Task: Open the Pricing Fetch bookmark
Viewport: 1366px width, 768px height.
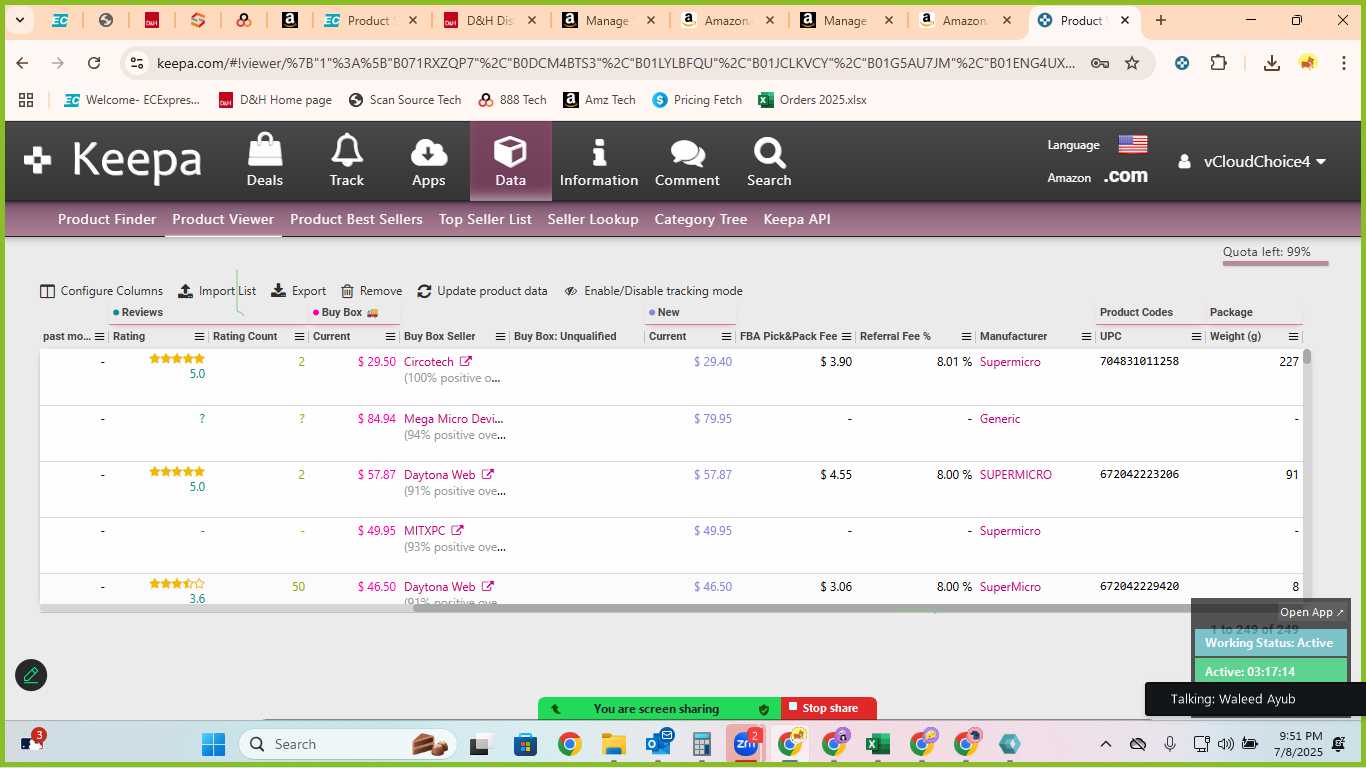Action: point(697,100)
